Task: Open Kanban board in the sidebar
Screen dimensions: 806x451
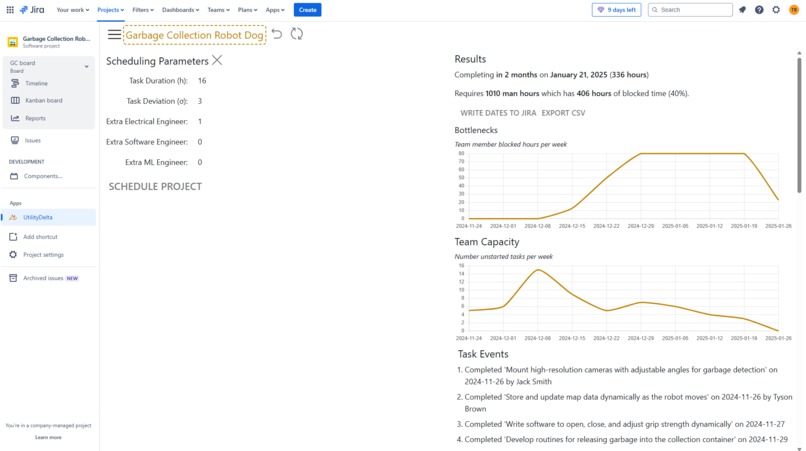Action: point(44,100)
